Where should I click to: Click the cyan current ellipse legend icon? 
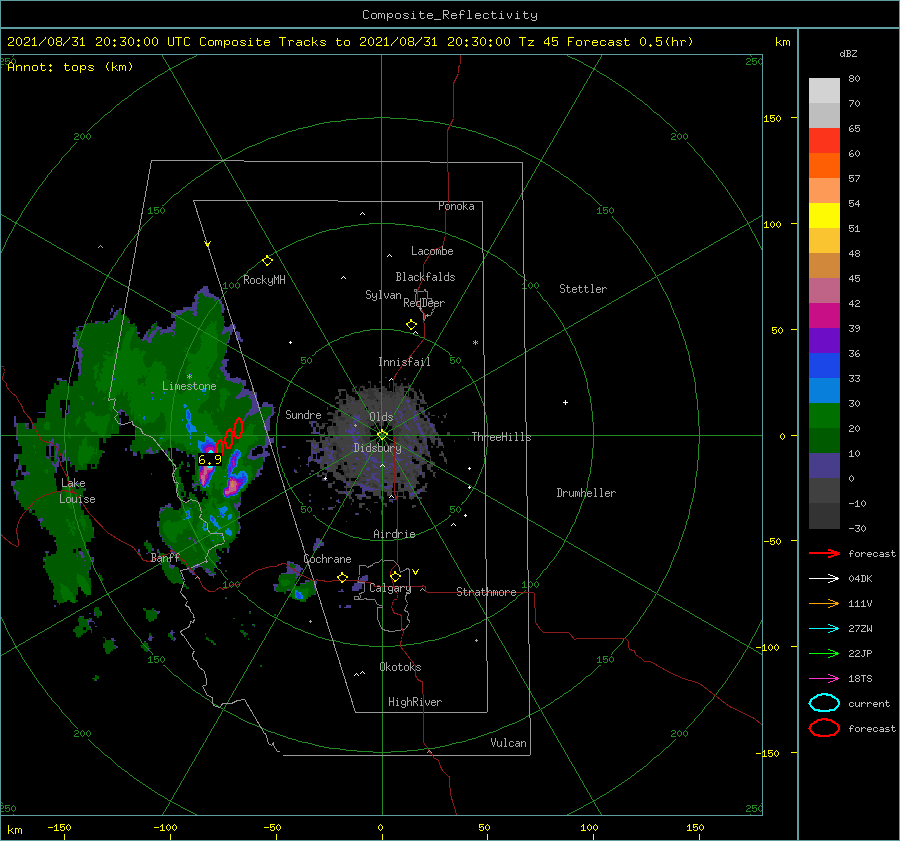(x=824, y=703)
